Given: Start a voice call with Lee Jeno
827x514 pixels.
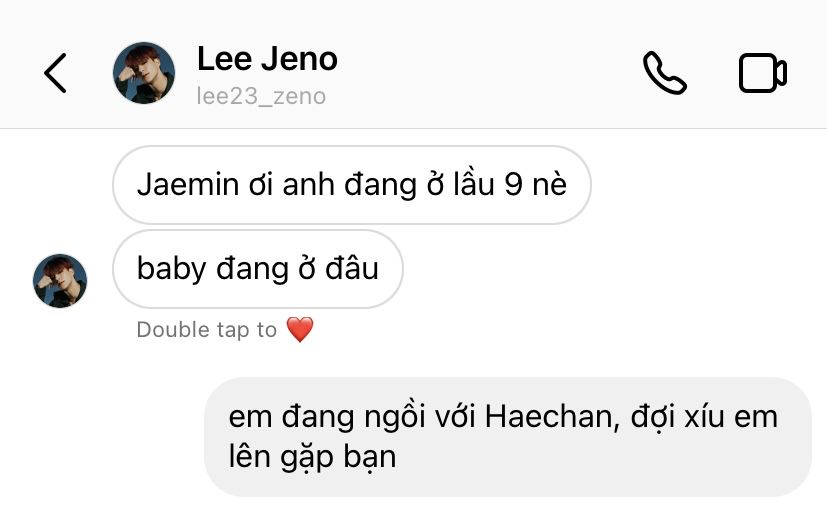Looking at the screenshot, I should point(665,73).
